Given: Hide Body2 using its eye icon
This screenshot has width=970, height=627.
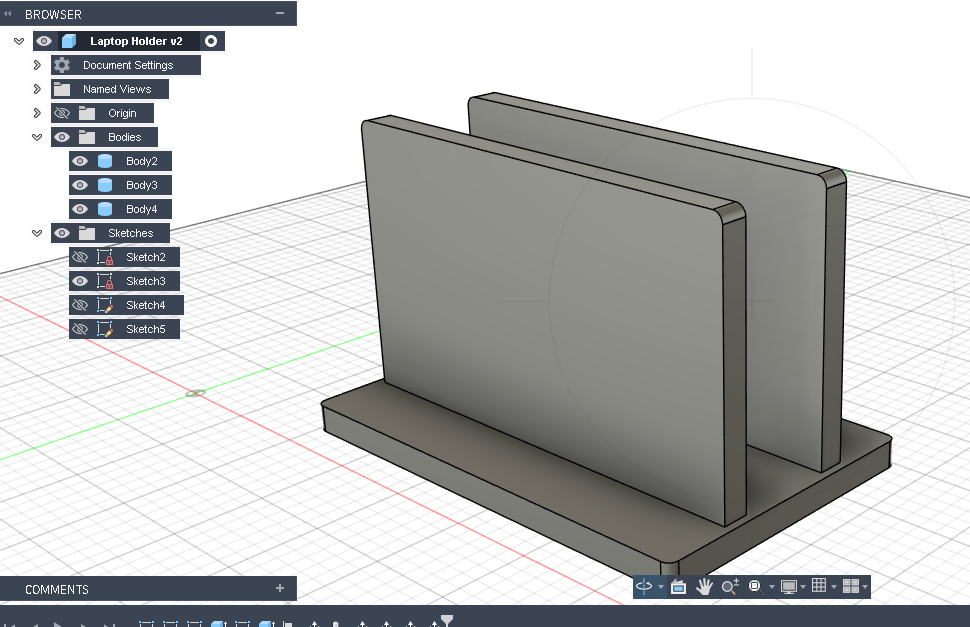Looking at the screenshot, I should [x=80, y=161].
